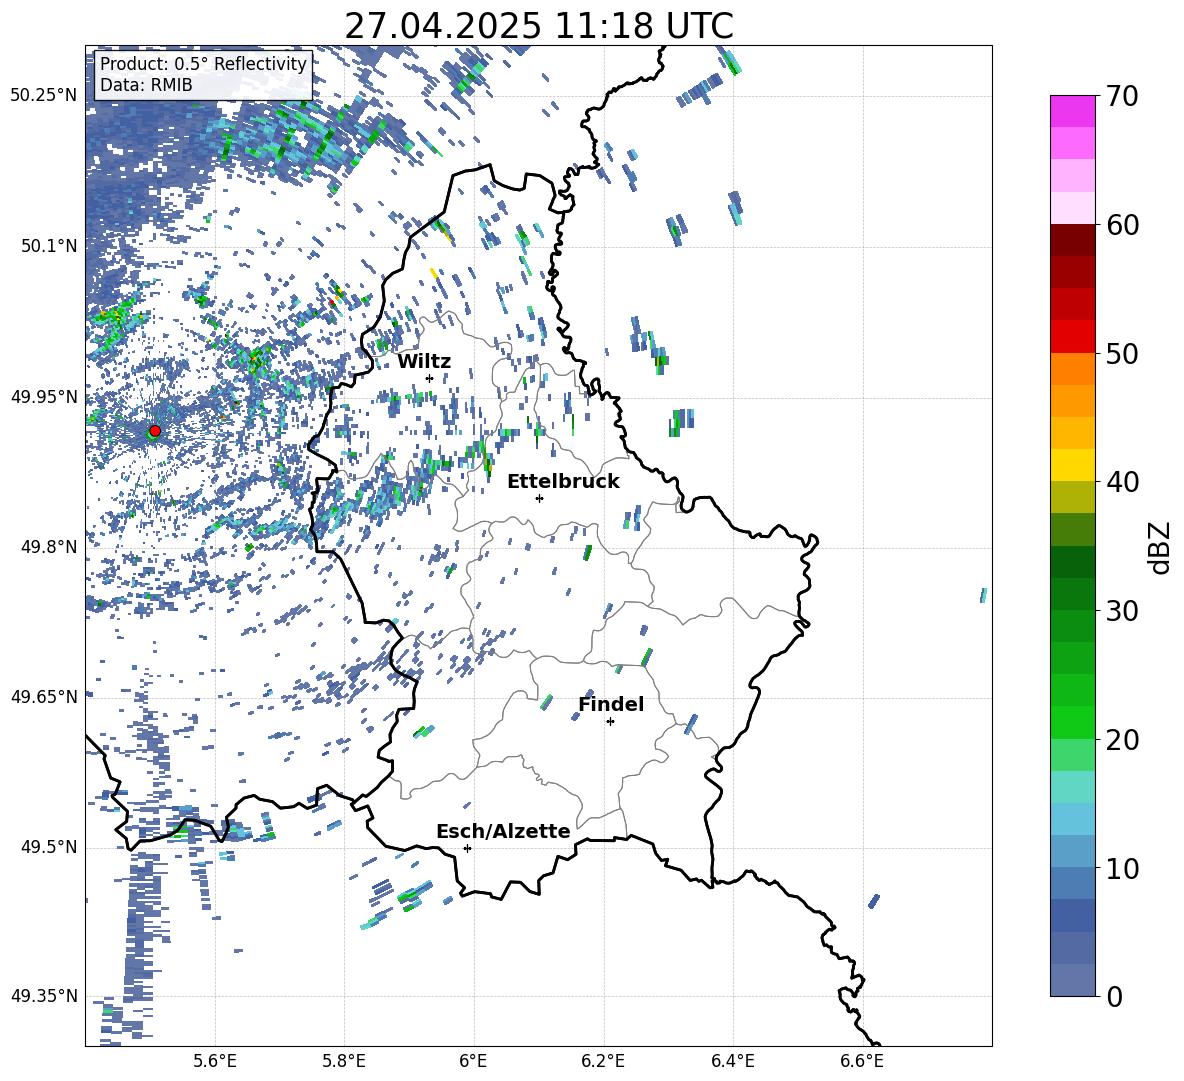
Task: Click the colorbar tick label 10
Action: click(1122, 869)
